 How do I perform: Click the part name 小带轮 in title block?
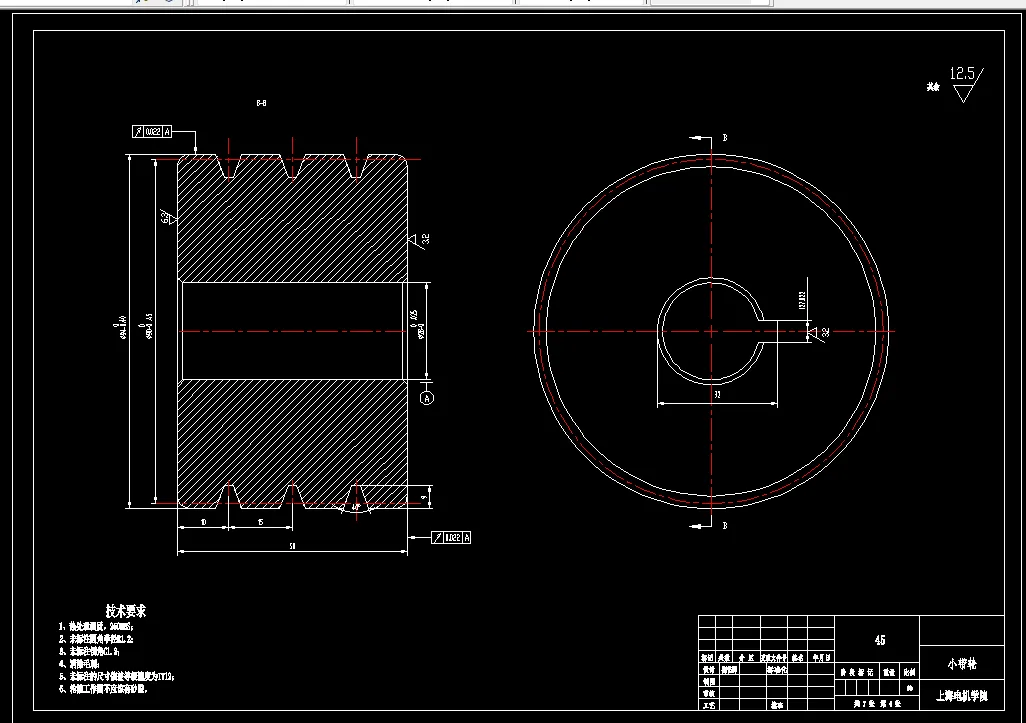[x=962, y=664]
